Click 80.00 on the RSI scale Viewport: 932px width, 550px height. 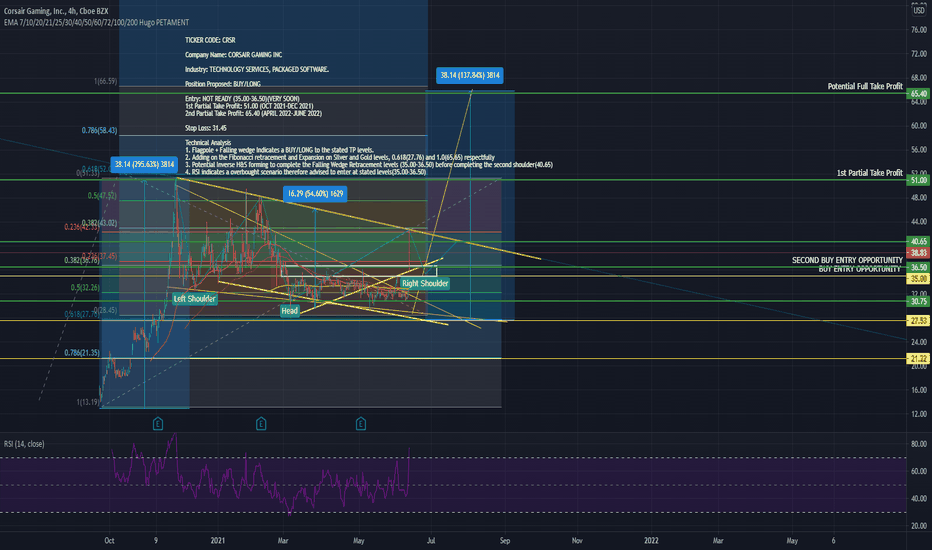[919, 444]
